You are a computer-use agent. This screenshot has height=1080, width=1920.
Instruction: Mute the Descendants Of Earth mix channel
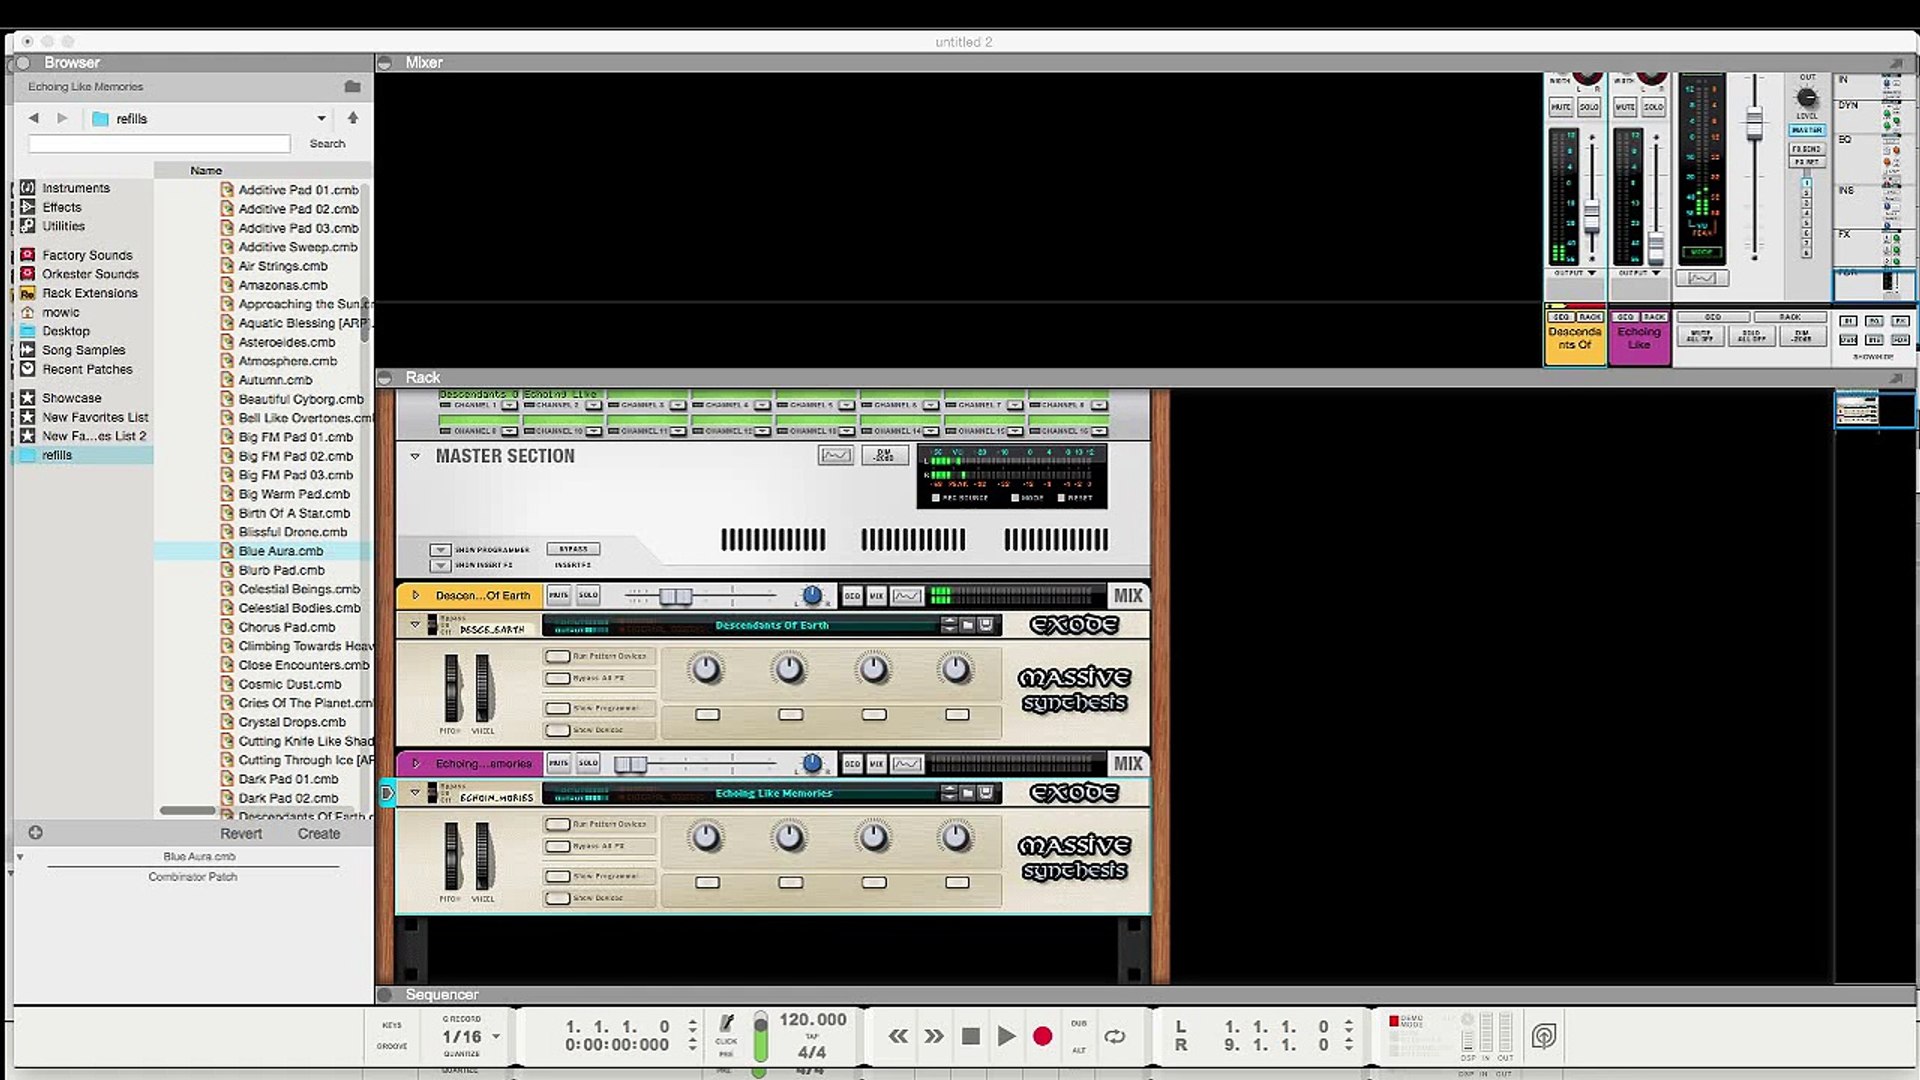pos(558,595)
